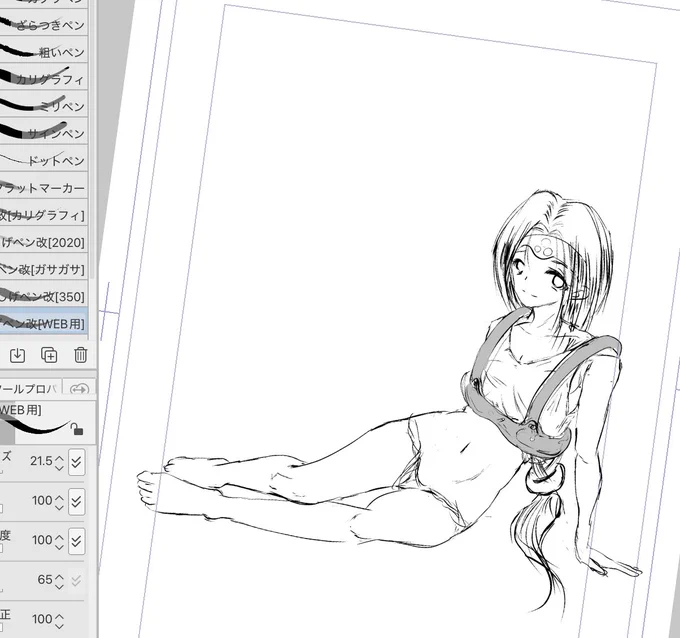
Task: Decrease the 65 value with down arrow
Action: coord(59,585)
